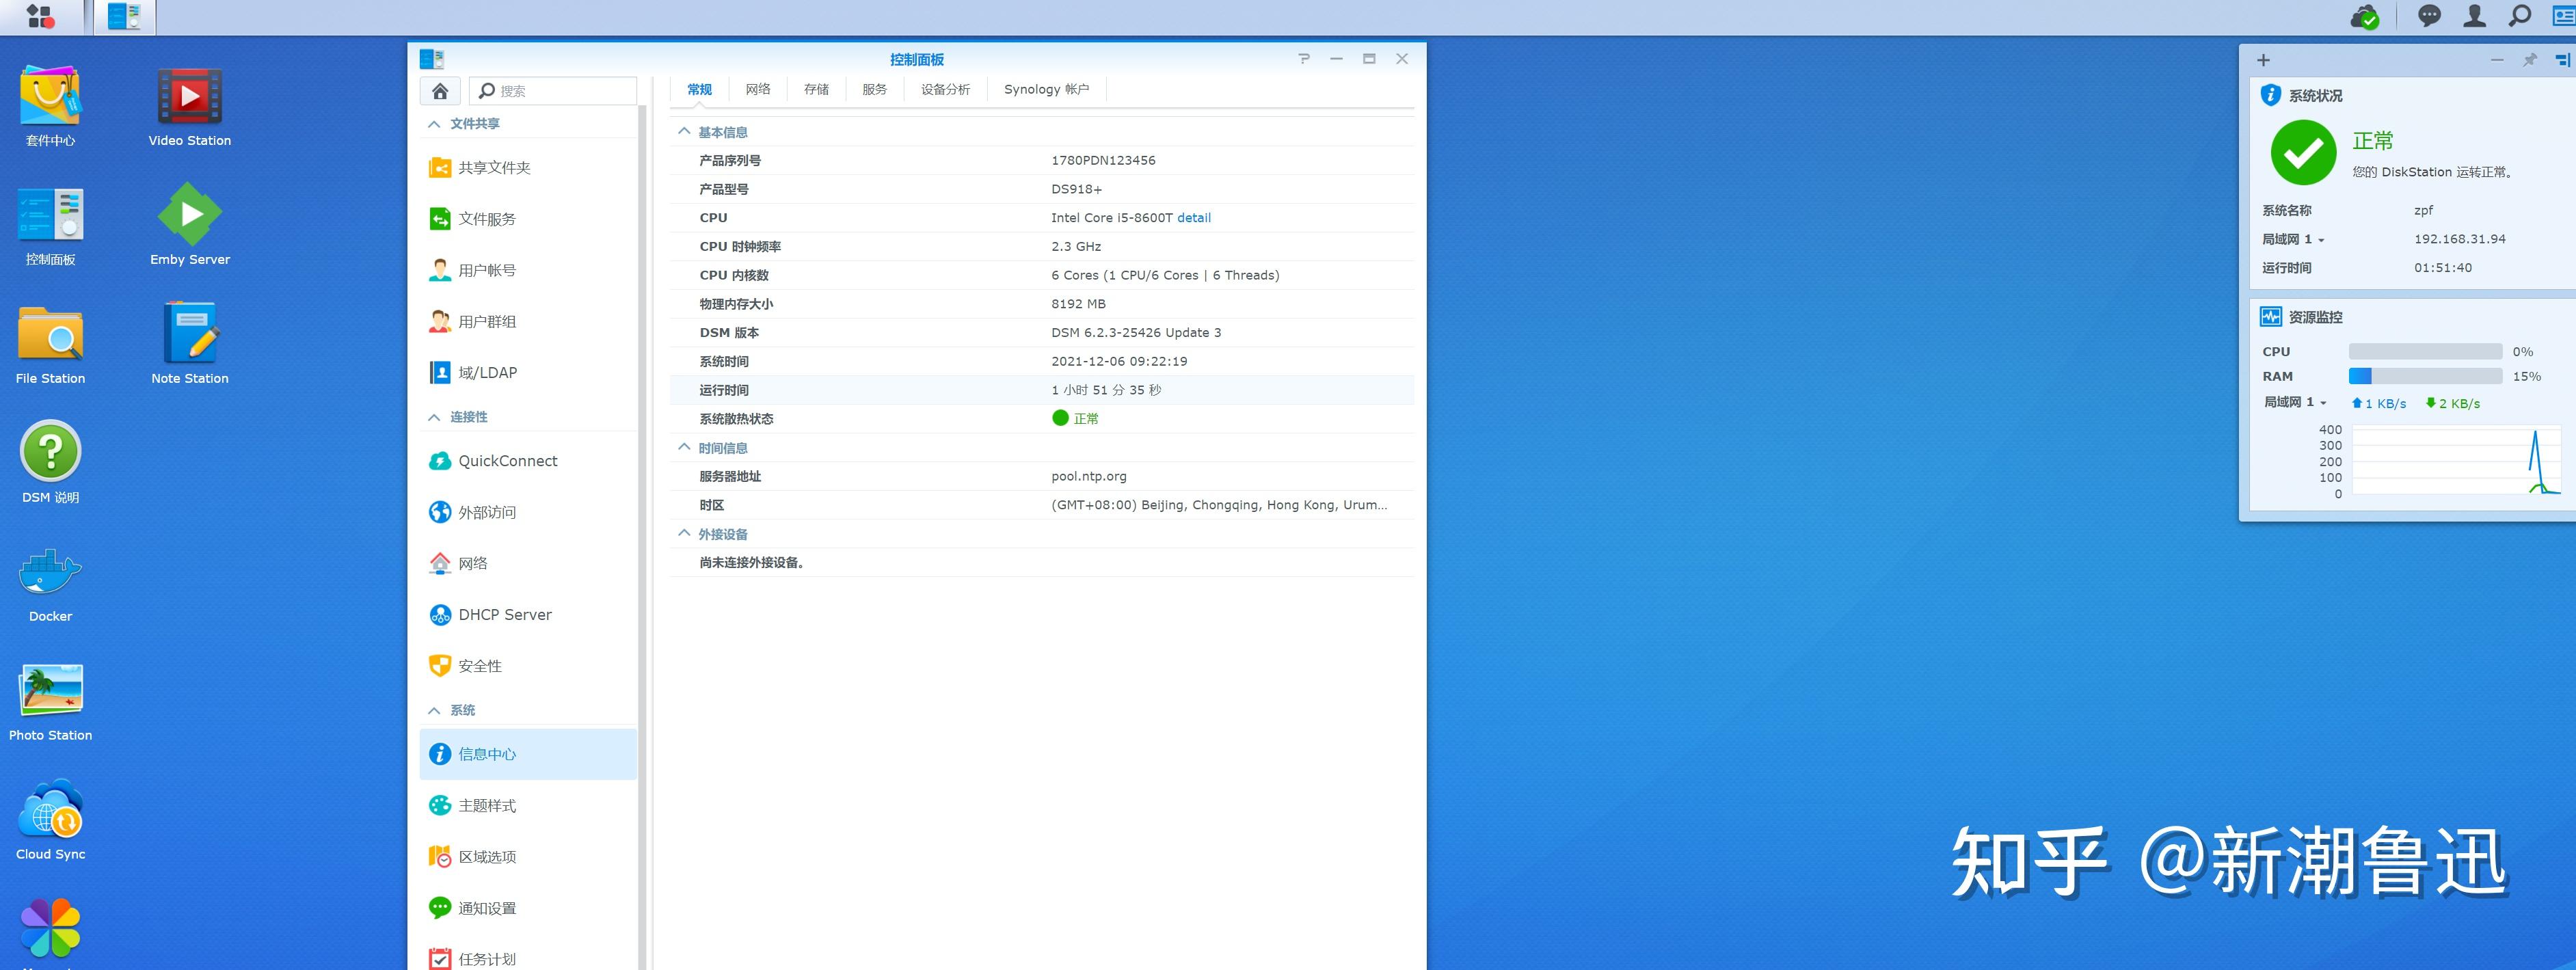This screenshot has height=970, width=2576.
Task: Collapse the 外接设备 section
Action: 684,533
